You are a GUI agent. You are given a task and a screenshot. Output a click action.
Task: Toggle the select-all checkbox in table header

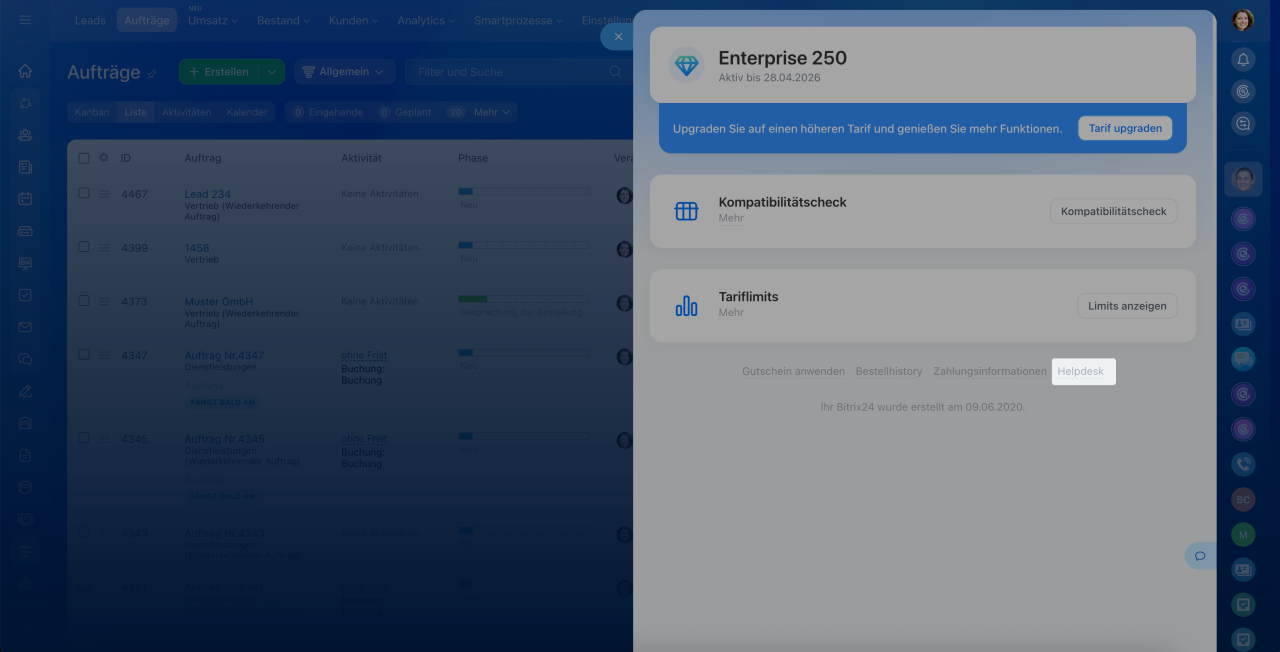tap(84, 158)
